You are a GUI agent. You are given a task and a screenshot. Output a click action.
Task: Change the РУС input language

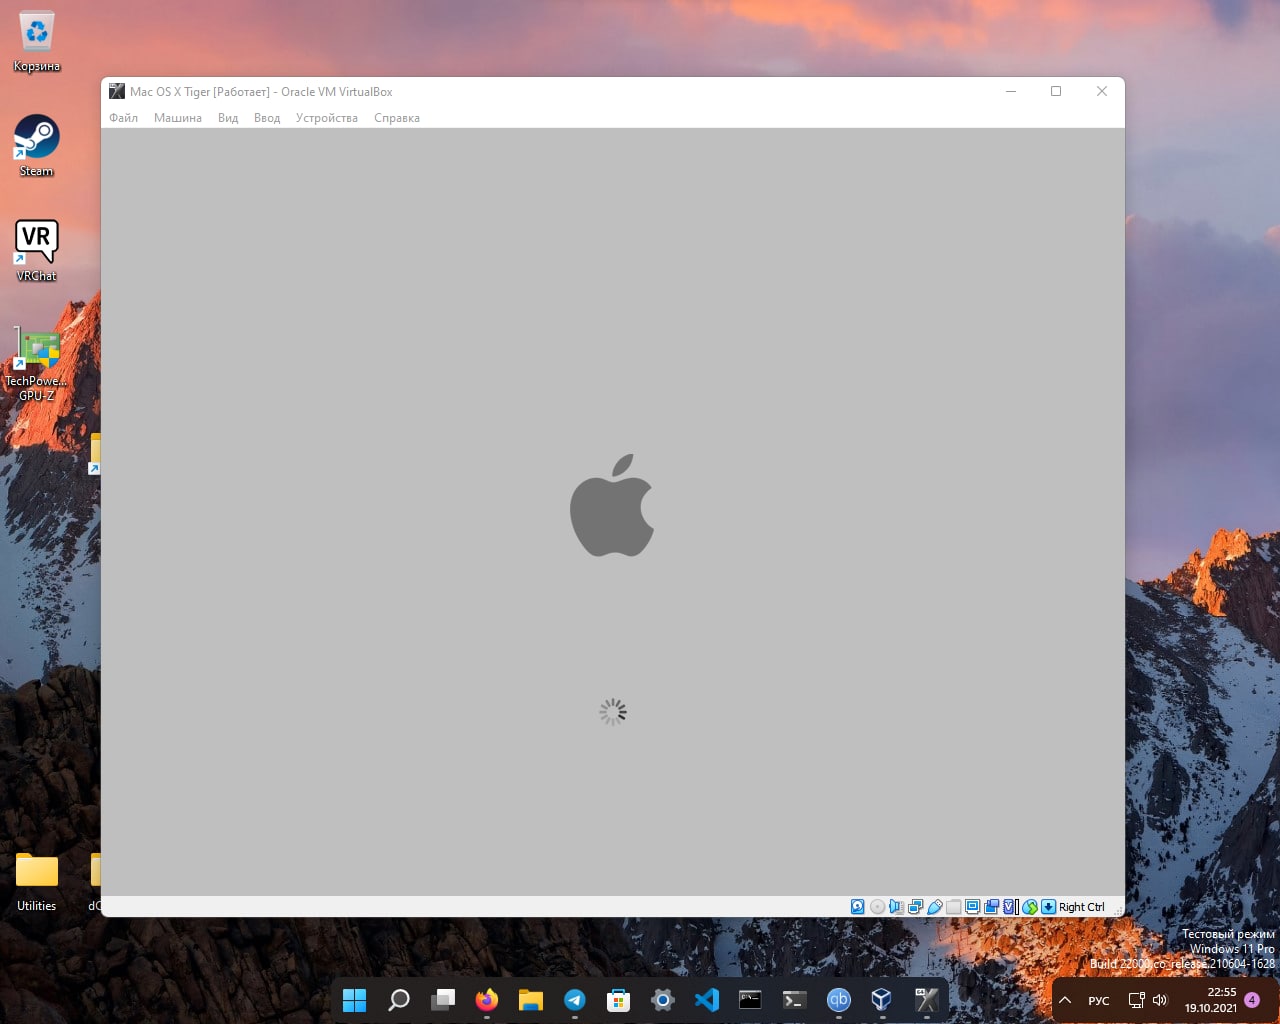1099,1000
